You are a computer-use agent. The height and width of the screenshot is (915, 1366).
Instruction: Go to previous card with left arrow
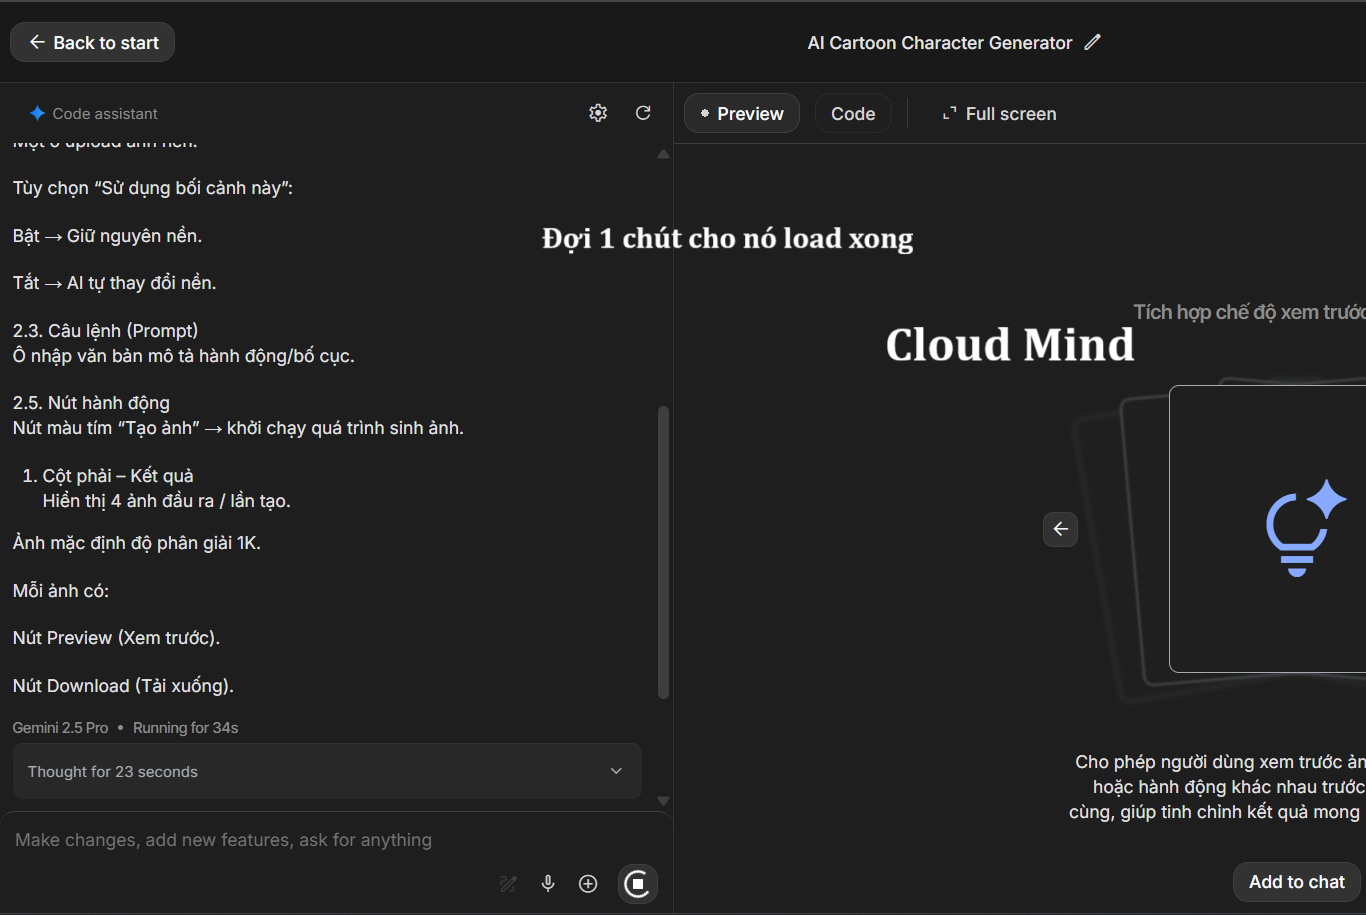[1060, 529]
